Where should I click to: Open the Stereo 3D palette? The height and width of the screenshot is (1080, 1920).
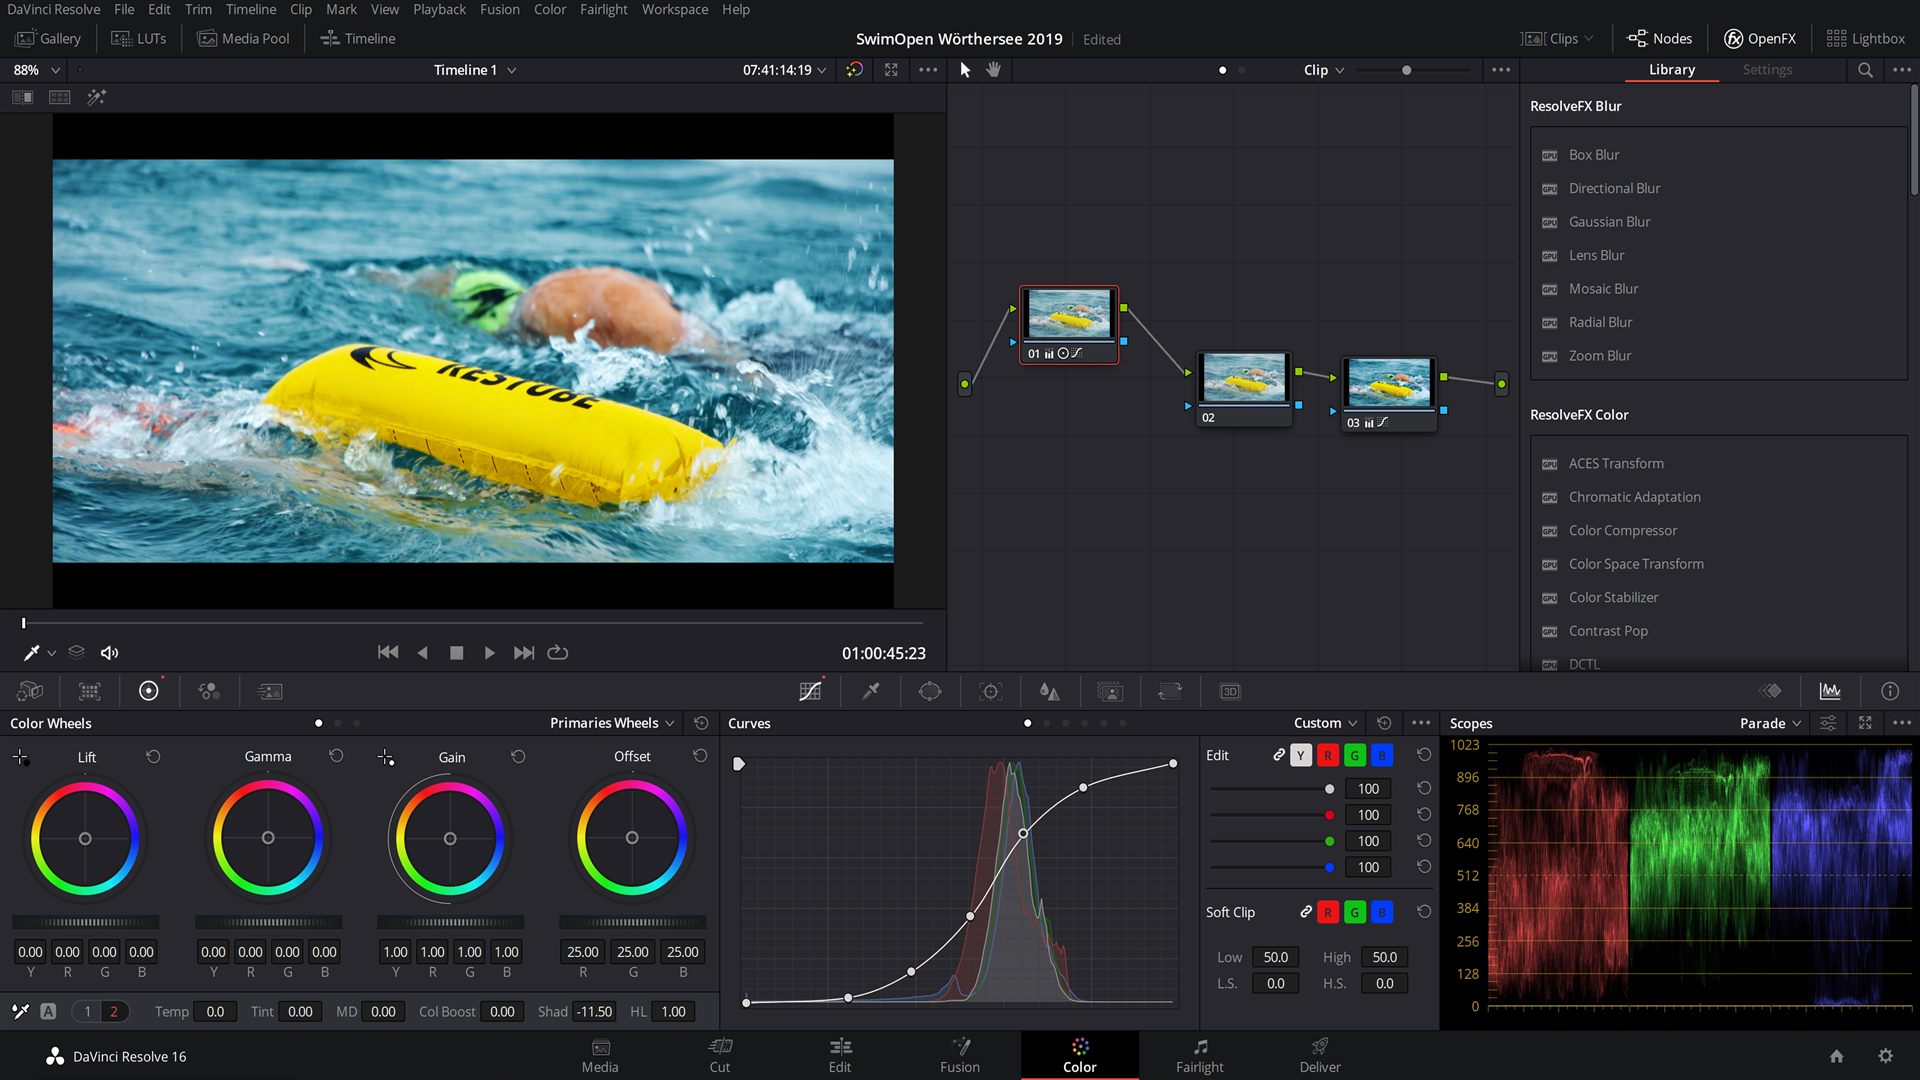coord(1230,691)
